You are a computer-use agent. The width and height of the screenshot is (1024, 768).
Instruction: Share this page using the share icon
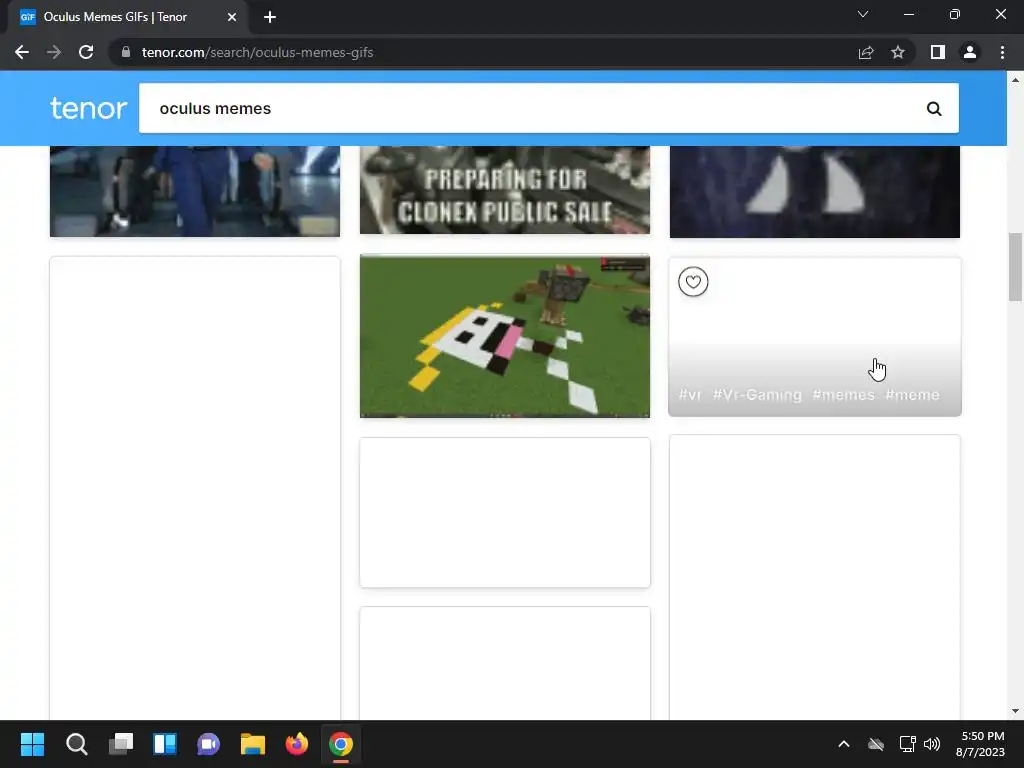pyautogui.click(x=866, y=52)
